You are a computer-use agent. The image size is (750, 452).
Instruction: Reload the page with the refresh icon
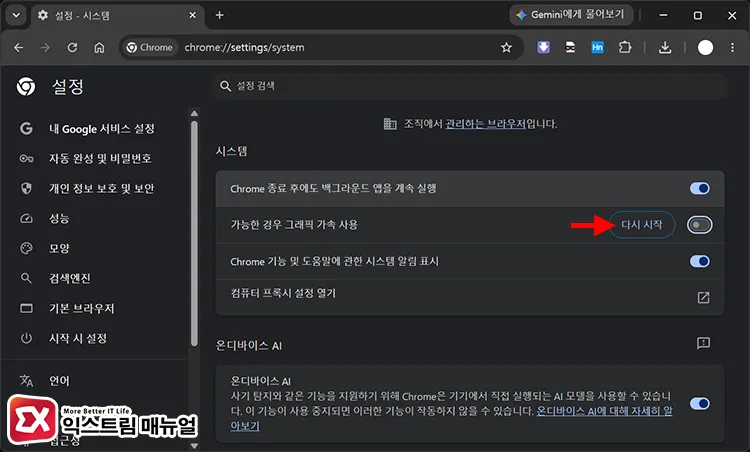pyautogui.click(x=72, y=47)
